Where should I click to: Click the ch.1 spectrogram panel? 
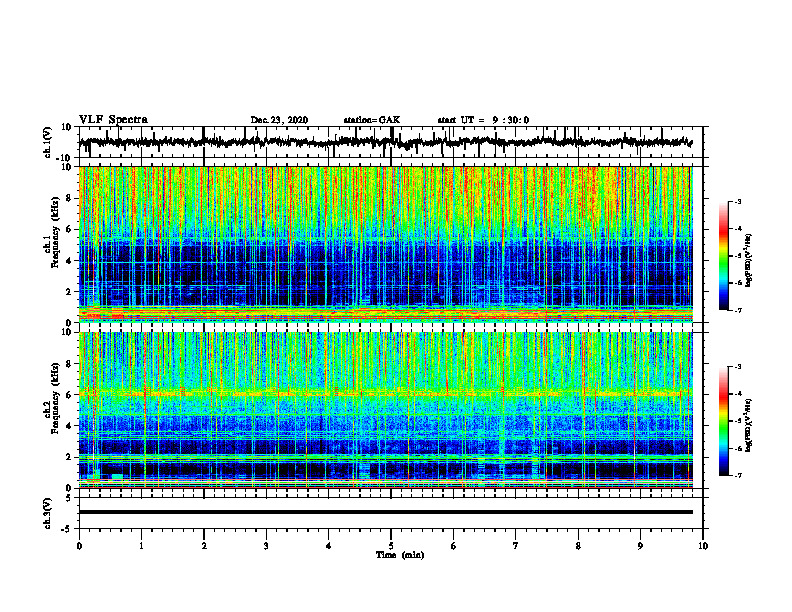[x=386, y=244]
